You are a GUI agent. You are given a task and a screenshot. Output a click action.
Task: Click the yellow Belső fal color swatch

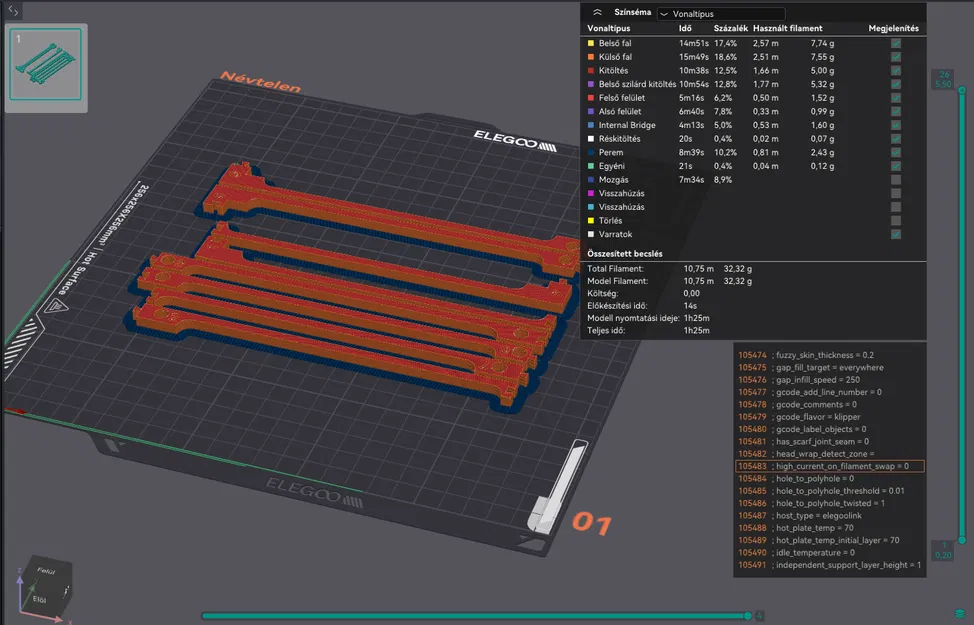[591, 43]
